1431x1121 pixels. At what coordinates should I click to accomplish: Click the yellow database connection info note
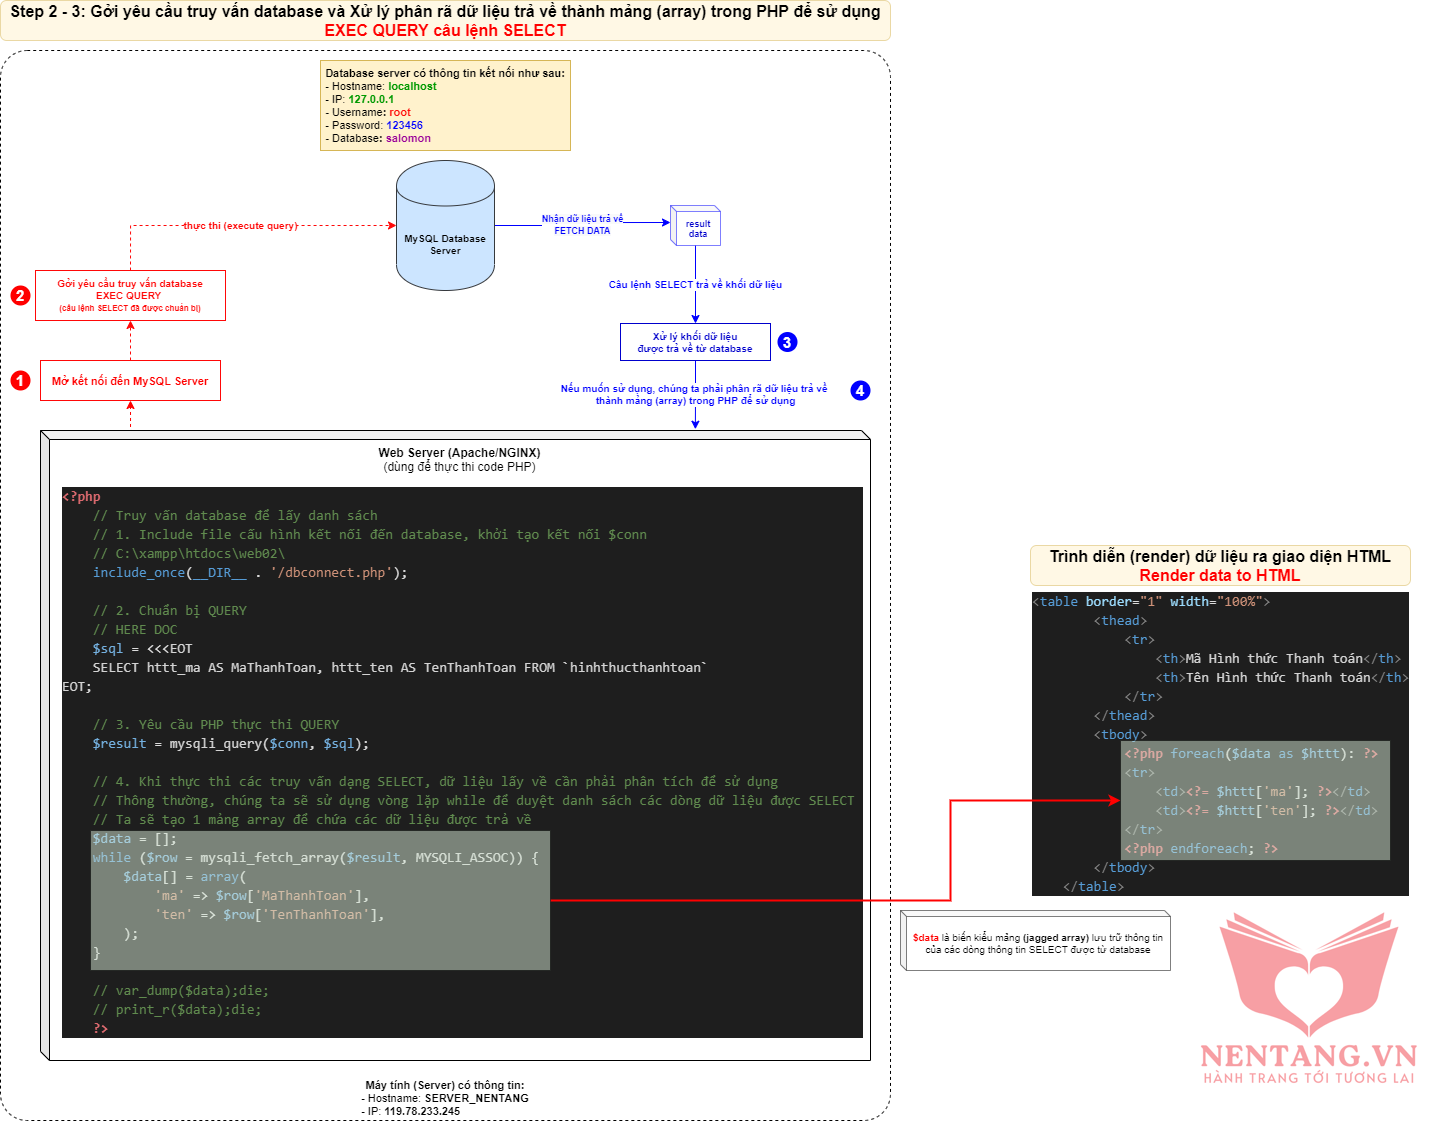coord(445,105)
